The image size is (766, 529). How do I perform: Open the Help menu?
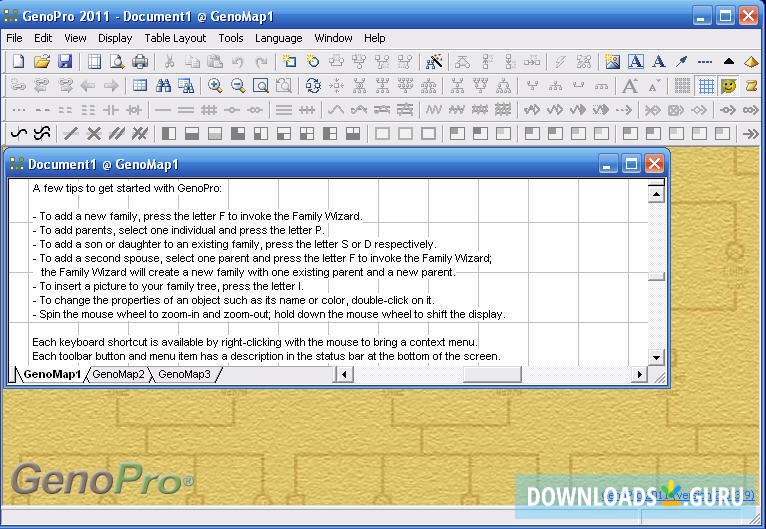click(375, 38)
